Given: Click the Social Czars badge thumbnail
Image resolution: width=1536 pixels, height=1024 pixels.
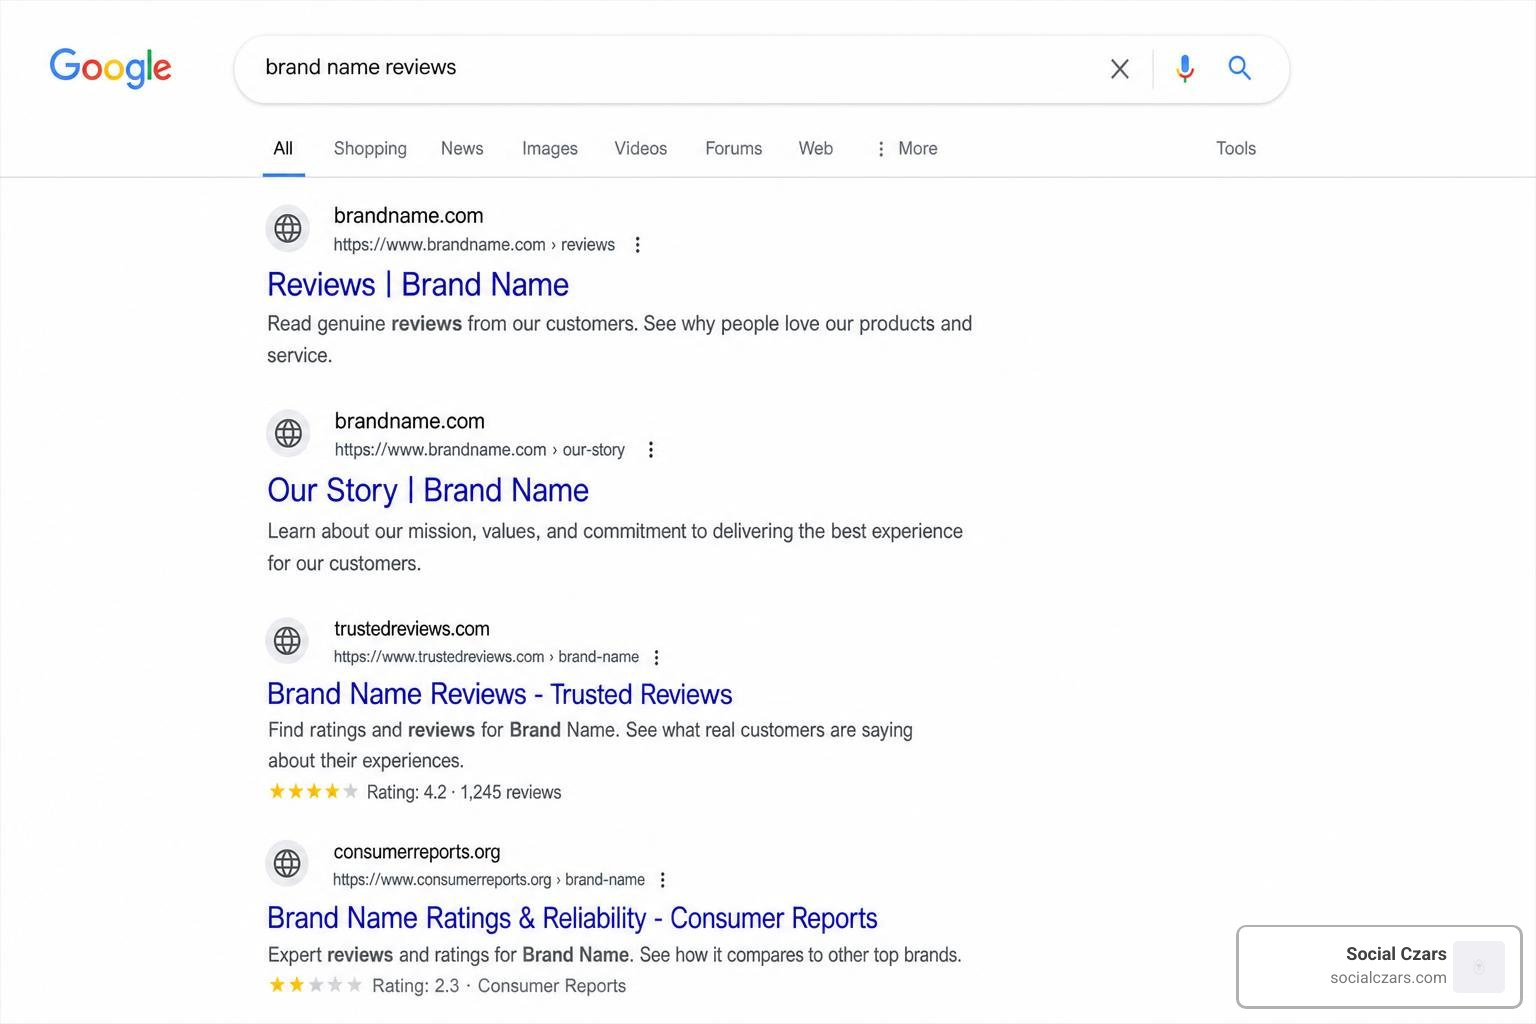Looking at the screenshot, I should pyautogui.click(x=1479, y=967).
